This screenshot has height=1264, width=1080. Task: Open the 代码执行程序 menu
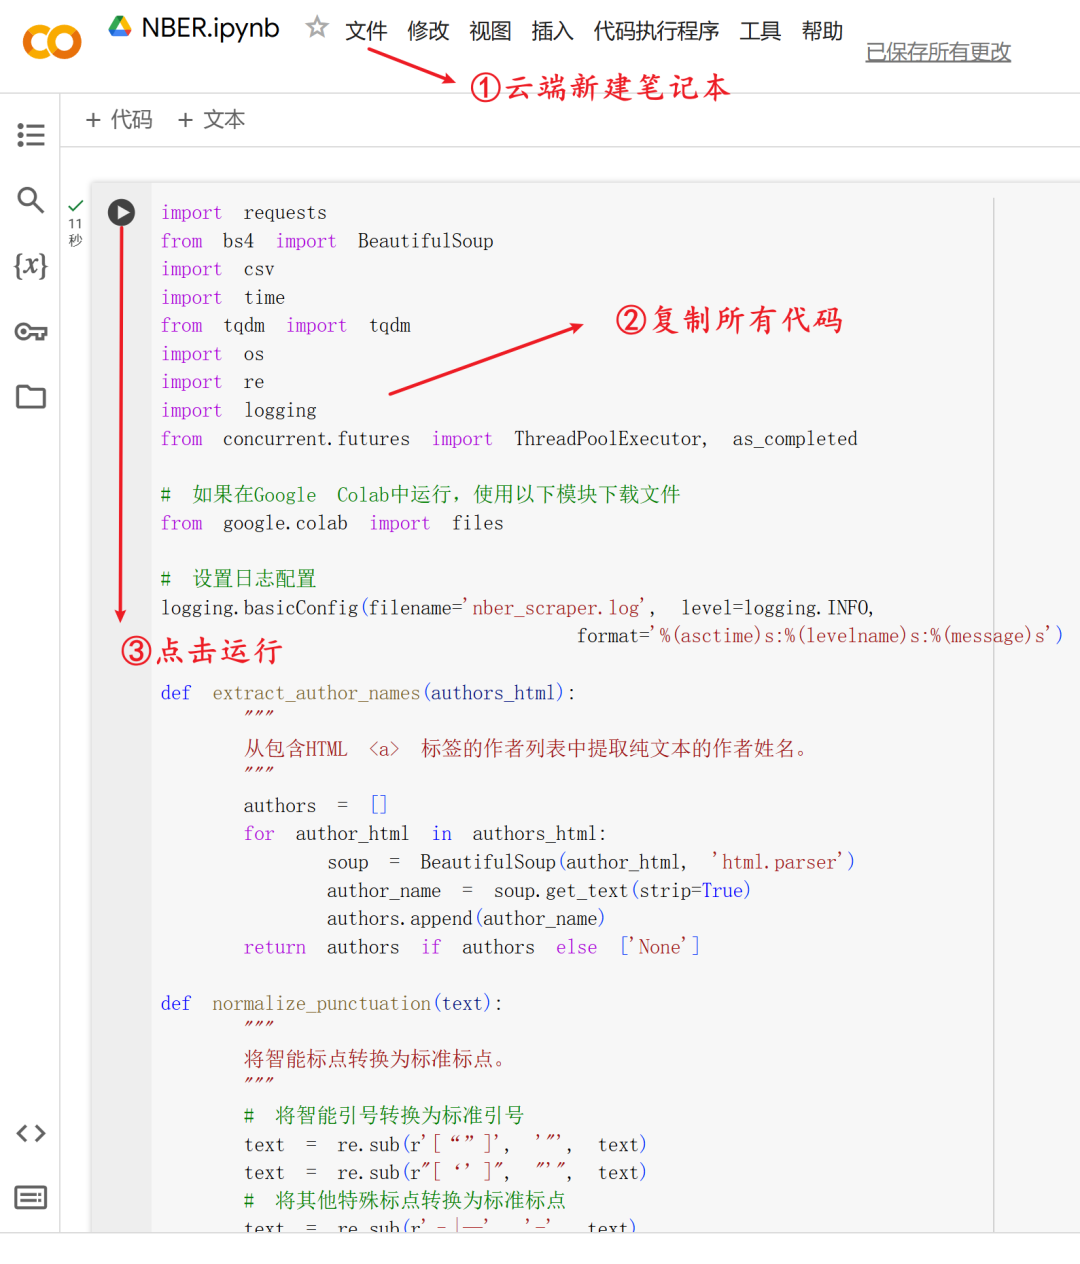[x=656, y=31]
